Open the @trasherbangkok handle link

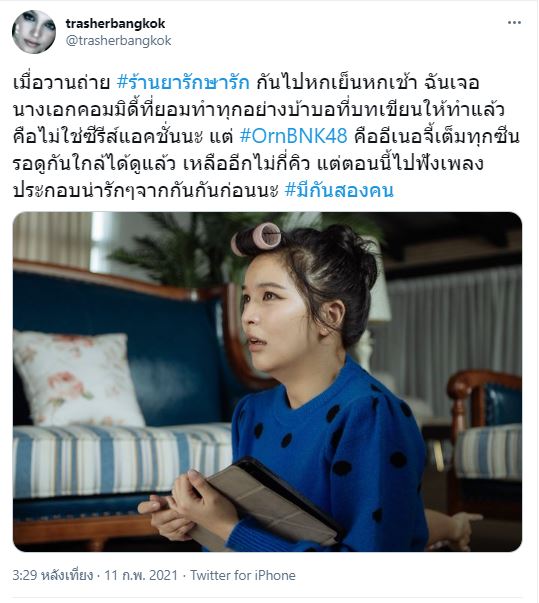[118, 40]
